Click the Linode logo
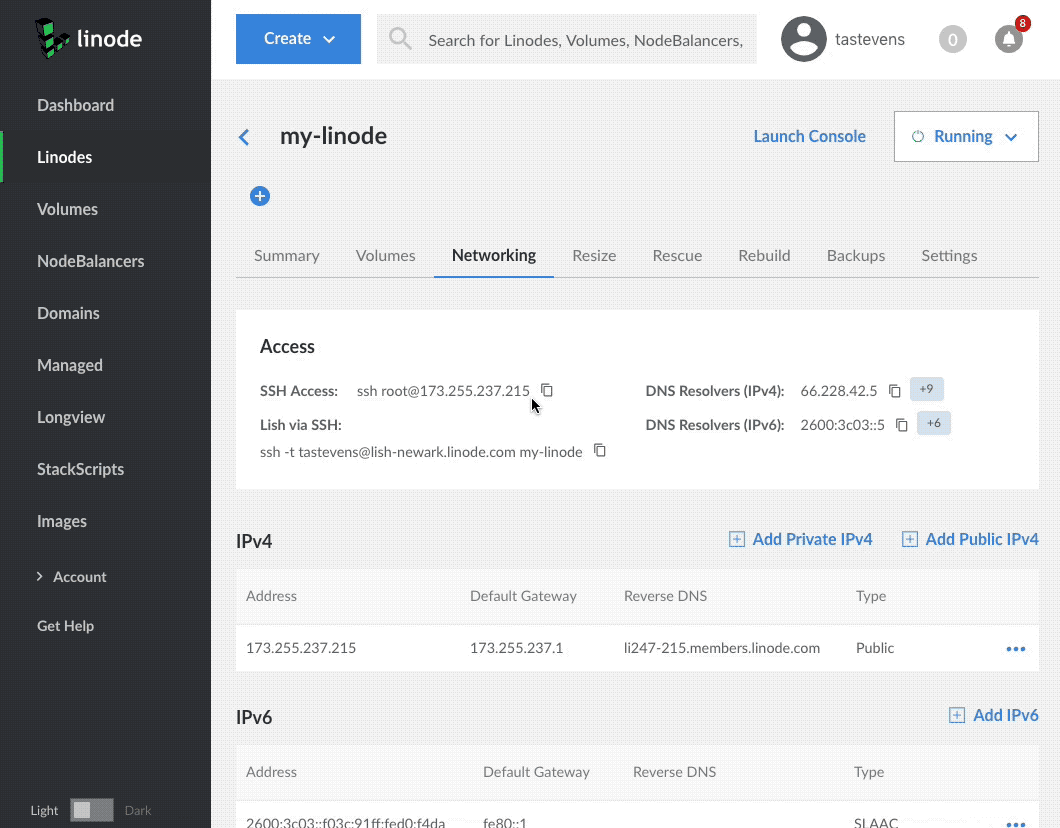 [x=88, y=39]
